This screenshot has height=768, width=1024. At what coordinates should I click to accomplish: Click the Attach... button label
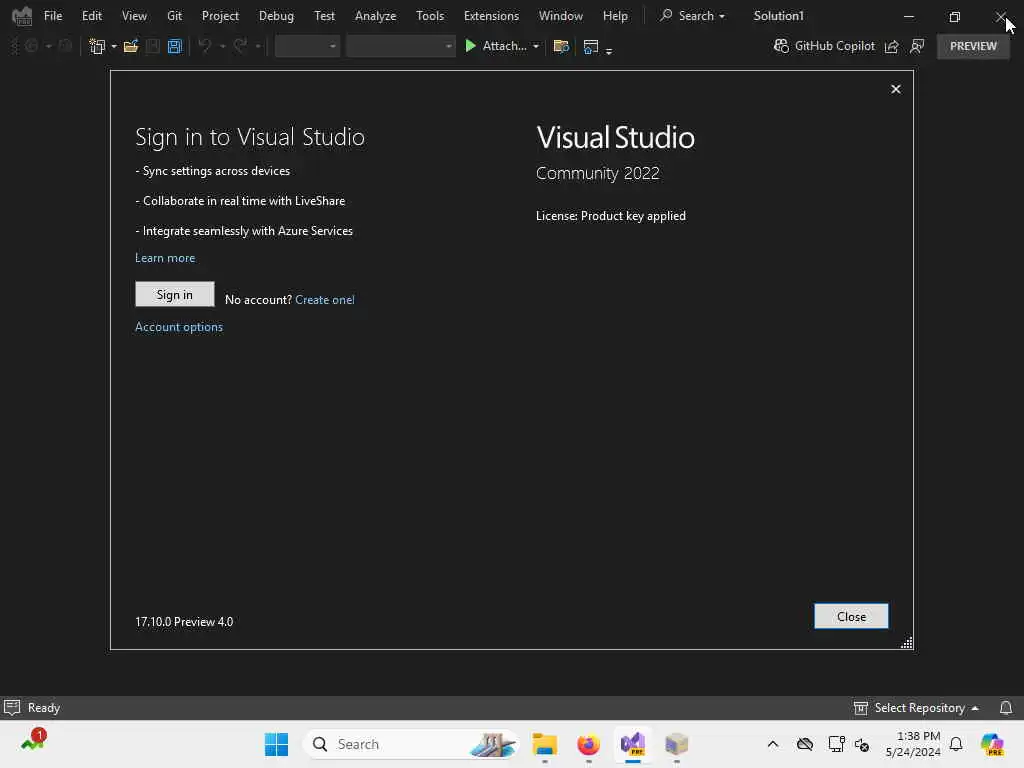(x=504, y=46)
